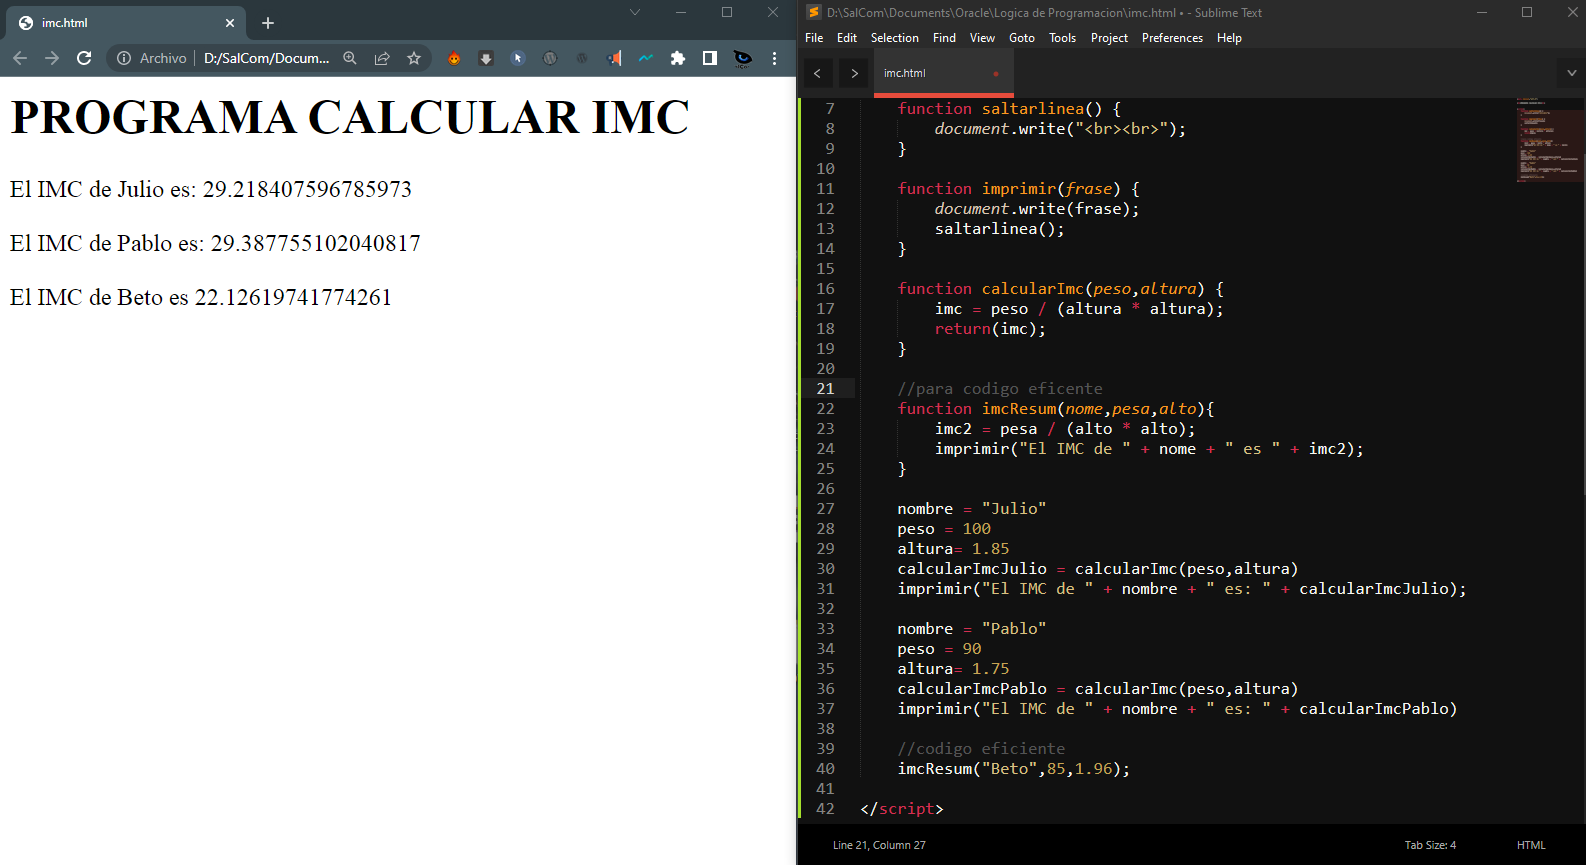Screen dimensions: 1586x865
Task: Click the //para codigo eficente comment
Action: (1000, 388)
